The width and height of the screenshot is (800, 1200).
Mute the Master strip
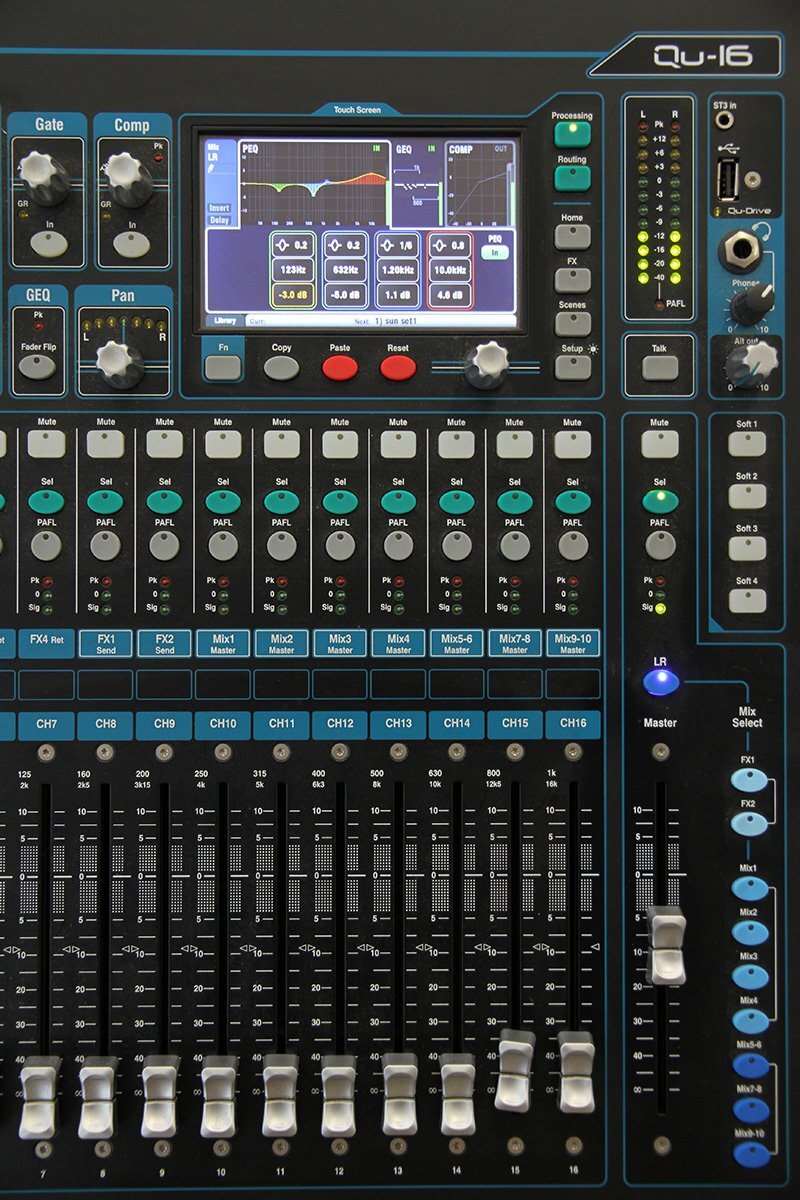point(660,445)
